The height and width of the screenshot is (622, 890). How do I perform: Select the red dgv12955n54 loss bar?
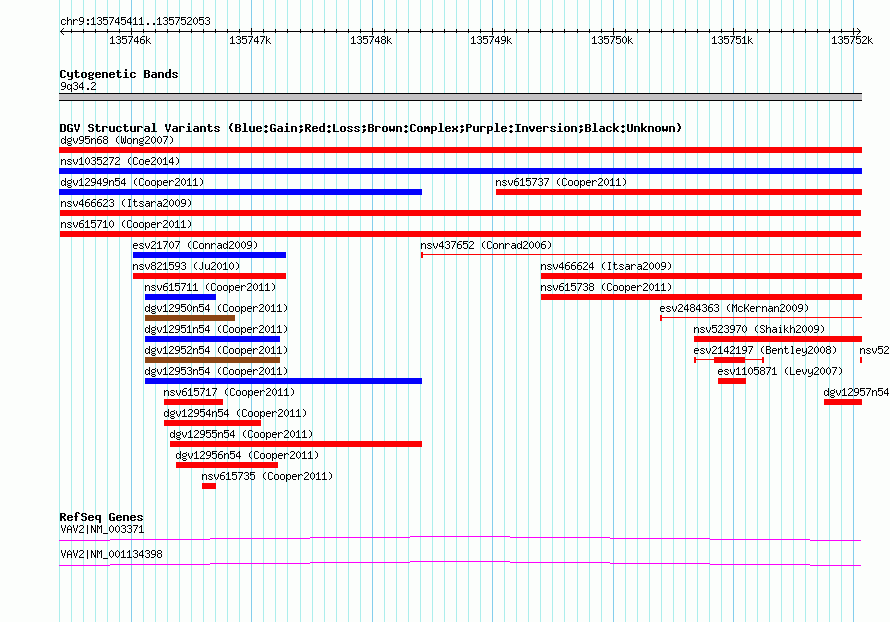[296, 444]
